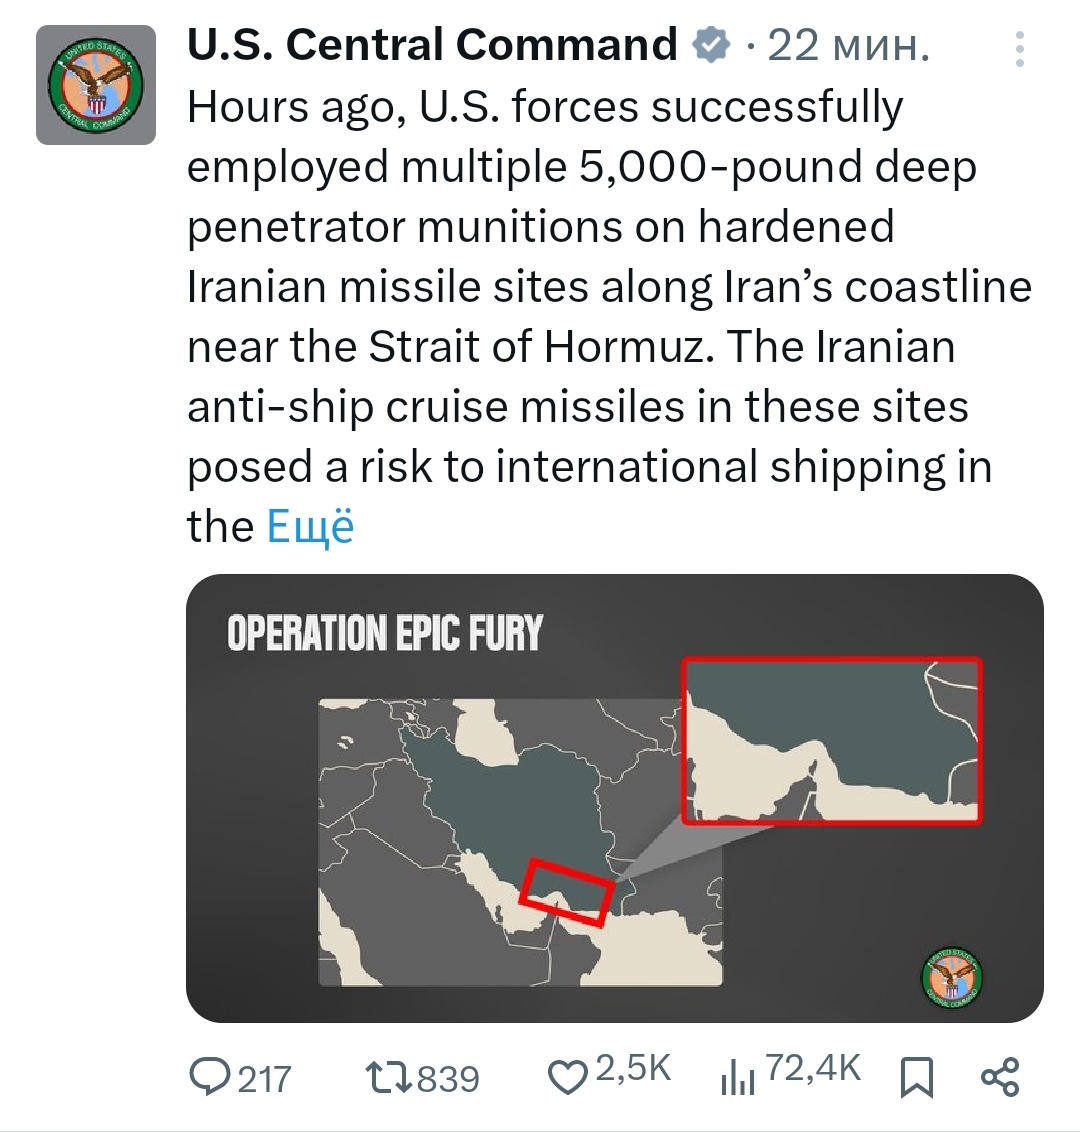Open the Operation Epic Fury map image

520,840
